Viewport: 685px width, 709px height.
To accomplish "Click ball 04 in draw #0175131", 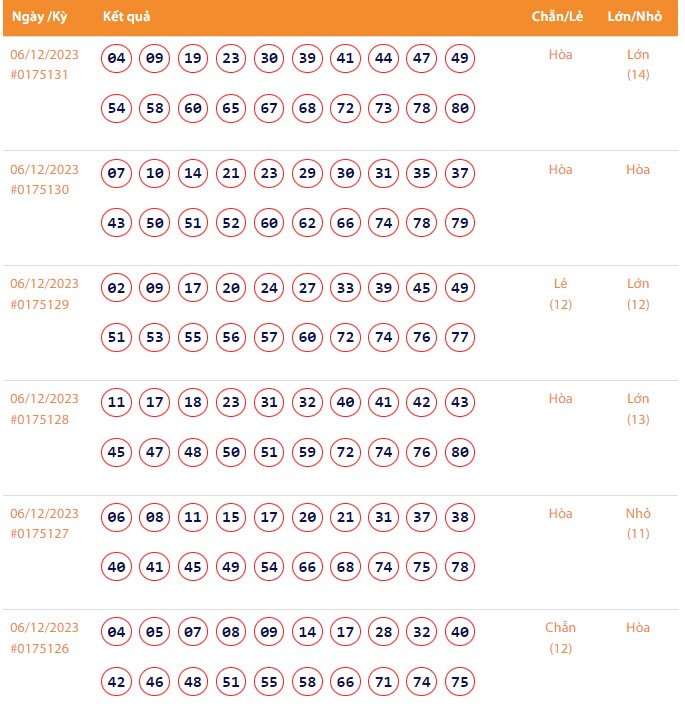I will point(117,59).
